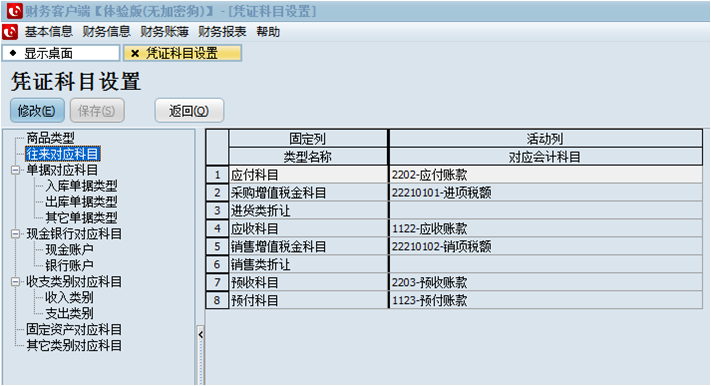Screen dimensions: 711x386
Task: Click the red app logo in the title bar
Action: [14, 10]
